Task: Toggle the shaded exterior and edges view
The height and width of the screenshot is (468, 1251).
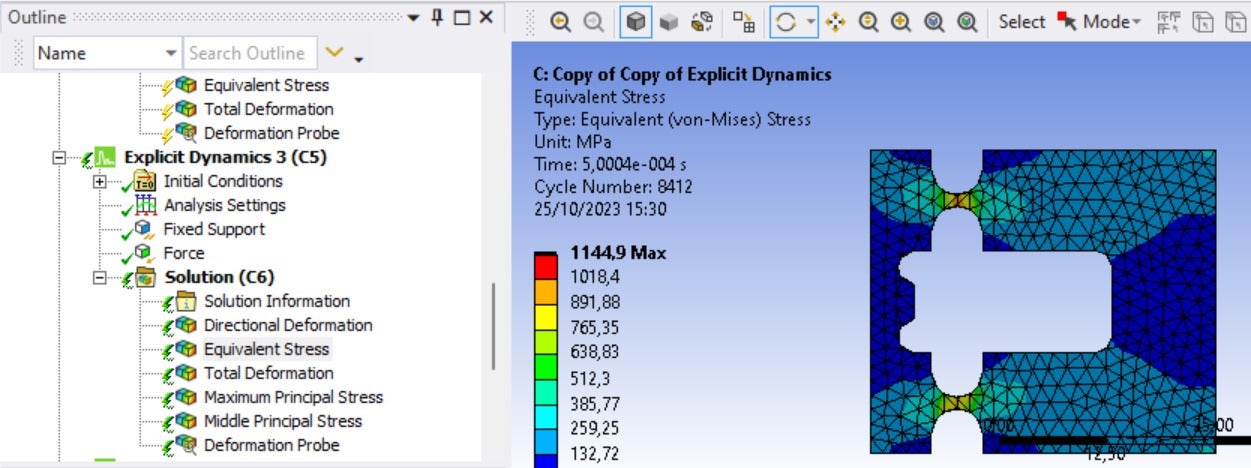Action: click(634, 22)
